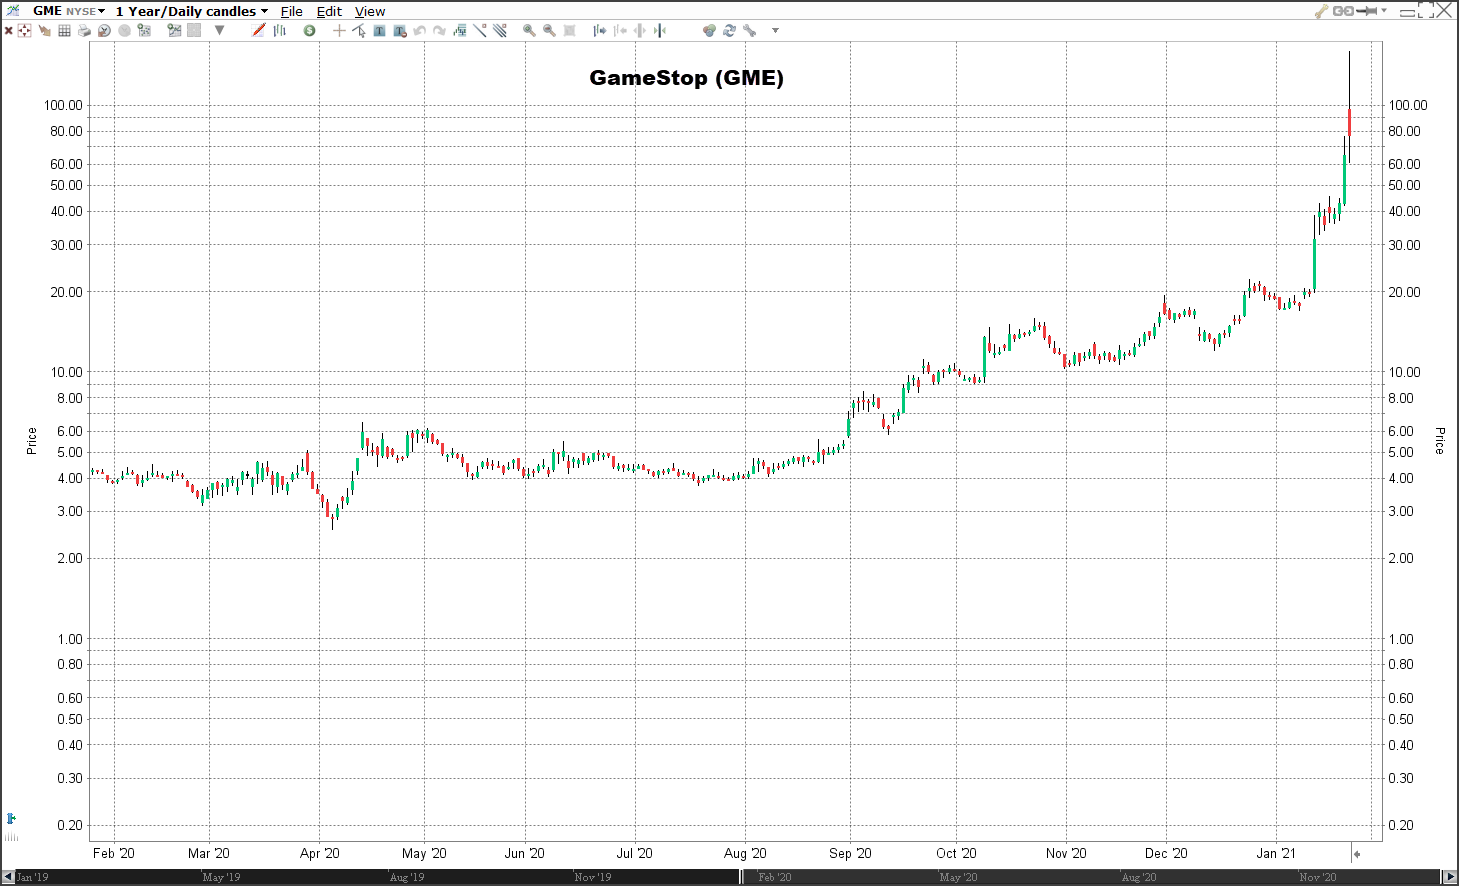
Task: Click the grey square grid icon
Action: tap(194, 30)
